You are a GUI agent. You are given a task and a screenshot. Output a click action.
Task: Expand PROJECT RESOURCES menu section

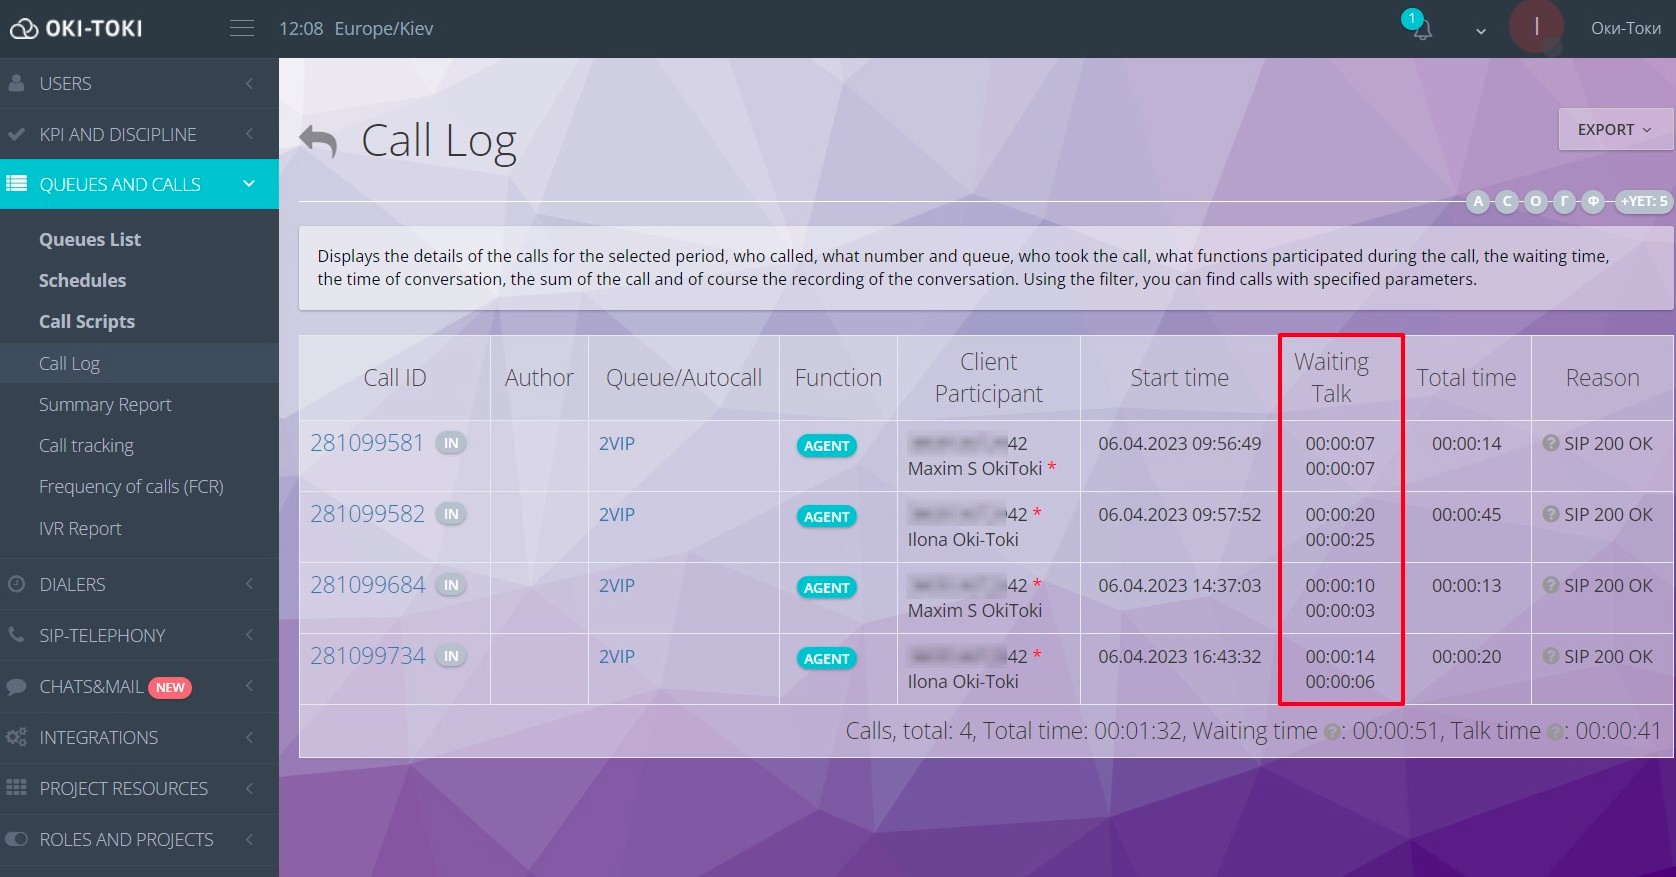139,788
